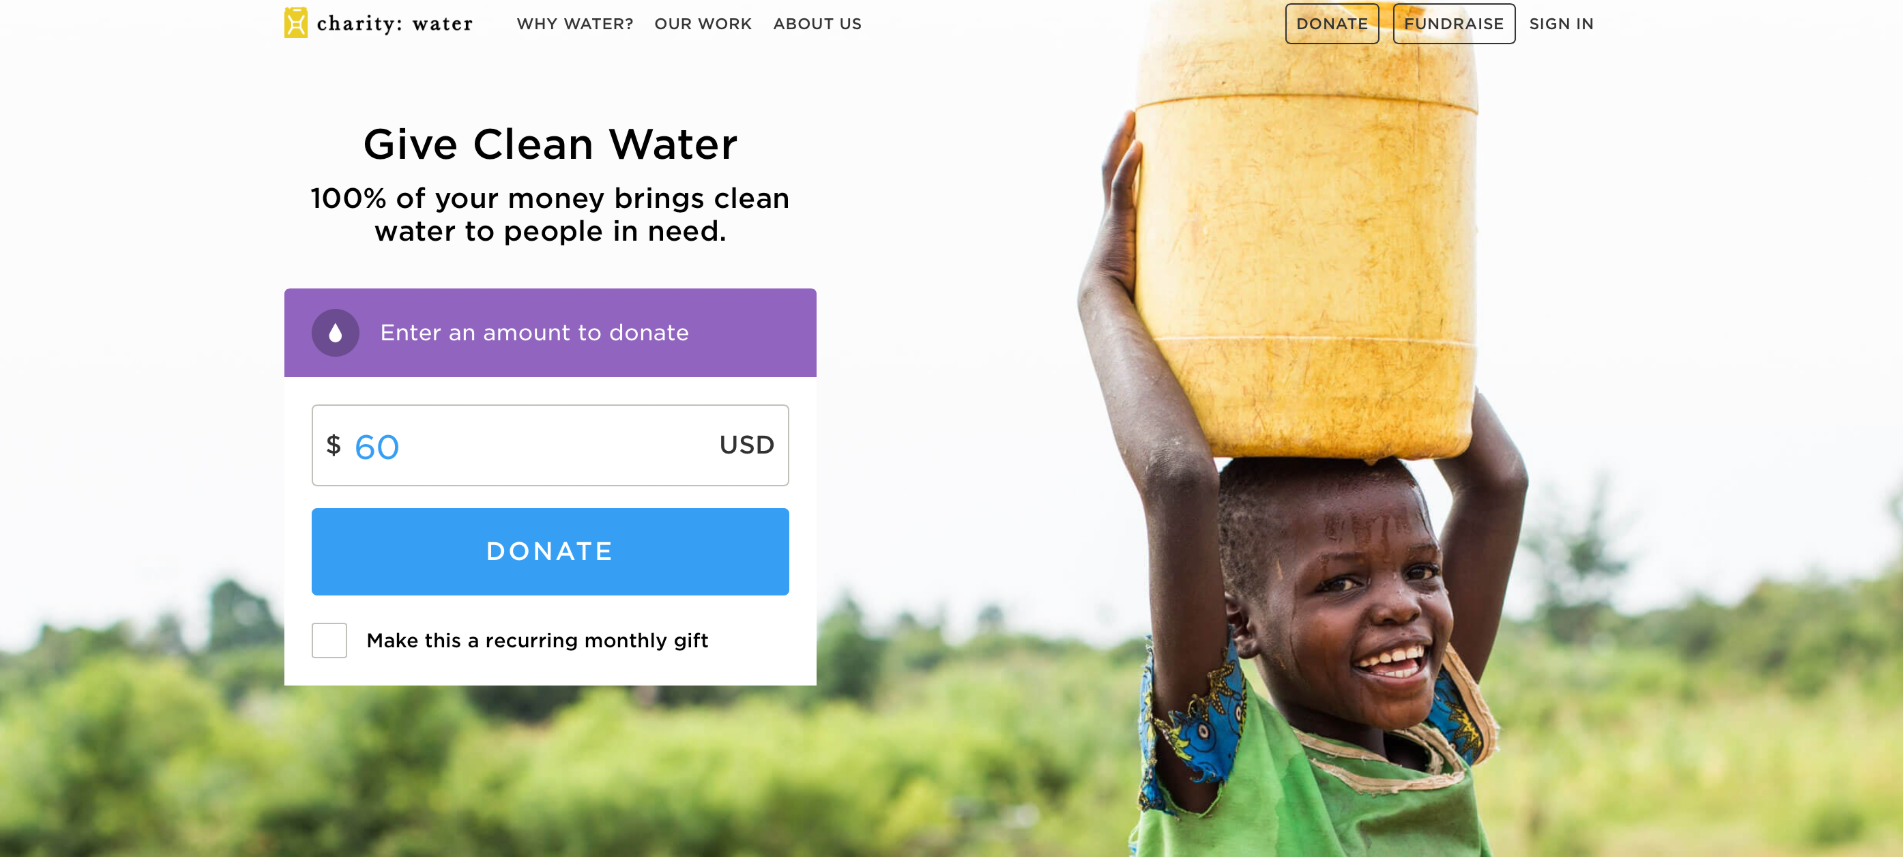Enable the recurring monthly gift checkbox
Screen dimensions: 1903x857
[329, 640]
